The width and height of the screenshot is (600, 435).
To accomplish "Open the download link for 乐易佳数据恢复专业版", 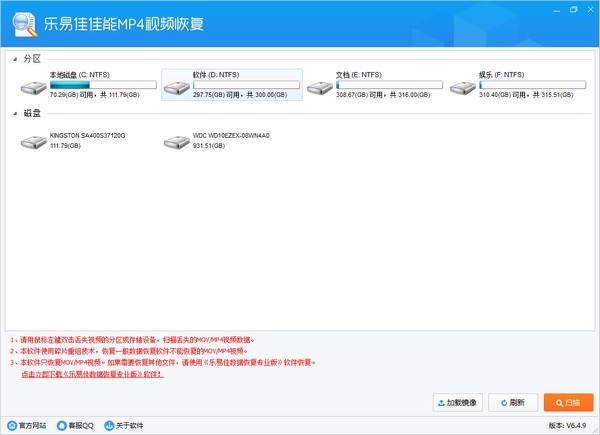I will click(x=93, y=374).
